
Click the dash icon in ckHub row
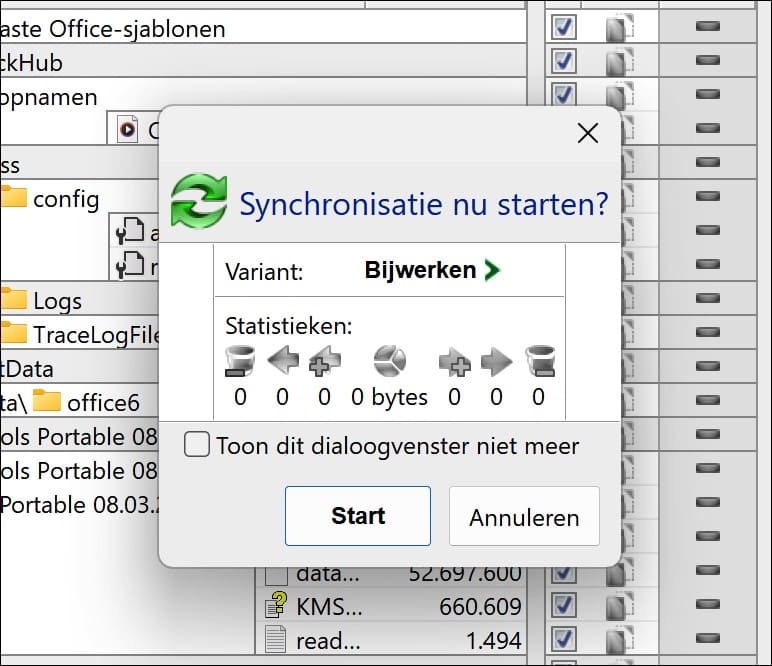[x=708, y=60]
